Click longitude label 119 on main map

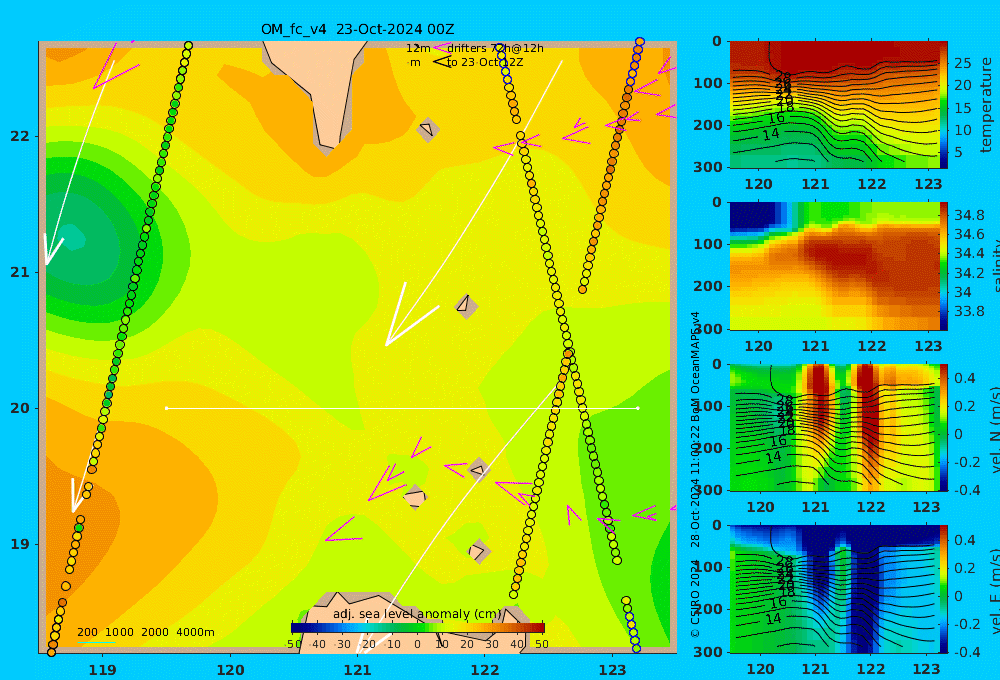coord(102,670)
